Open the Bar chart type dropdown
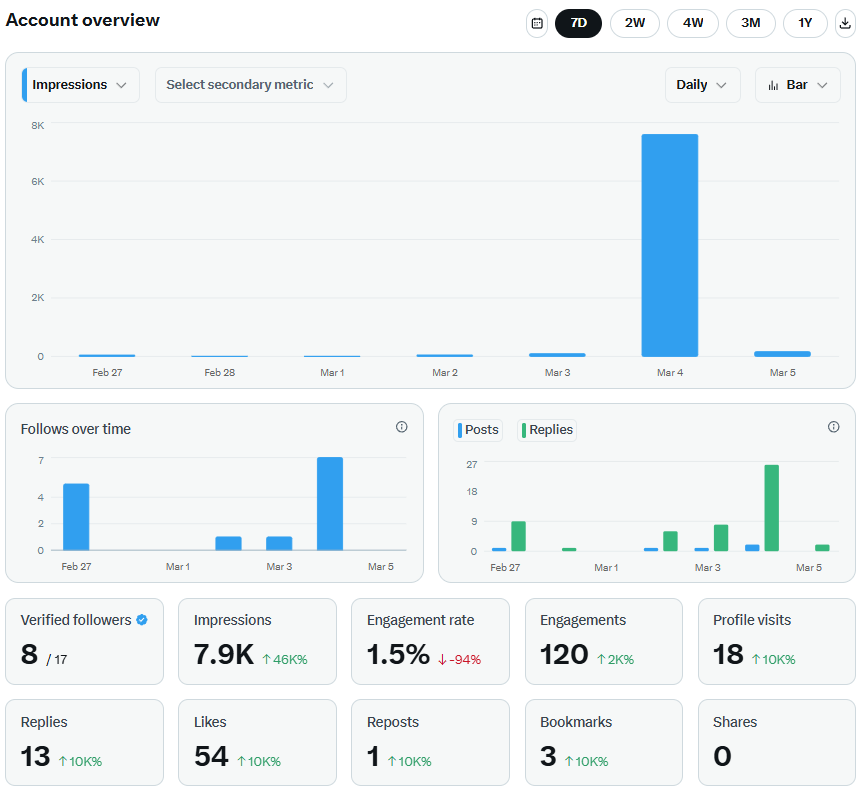Image resolution: width=865 pixels, height=805 pixels. [x=798, y=85]
